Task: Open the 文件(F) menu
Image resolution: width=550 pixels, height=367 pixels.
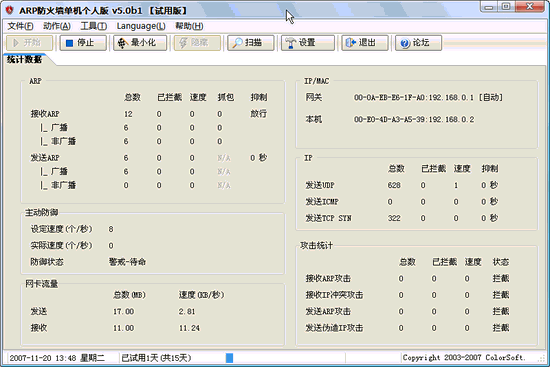Action: point(20,26)
